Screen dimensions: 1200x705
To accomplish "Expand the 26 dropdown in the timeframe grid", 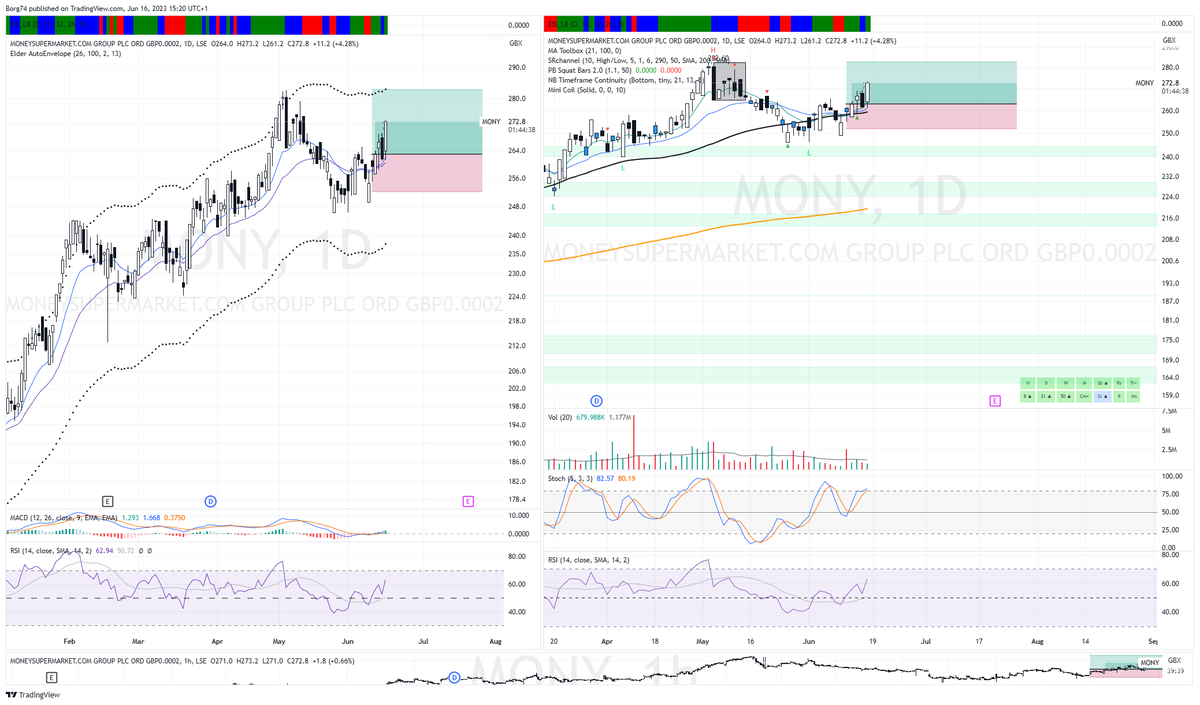I will click(1103, 381).
